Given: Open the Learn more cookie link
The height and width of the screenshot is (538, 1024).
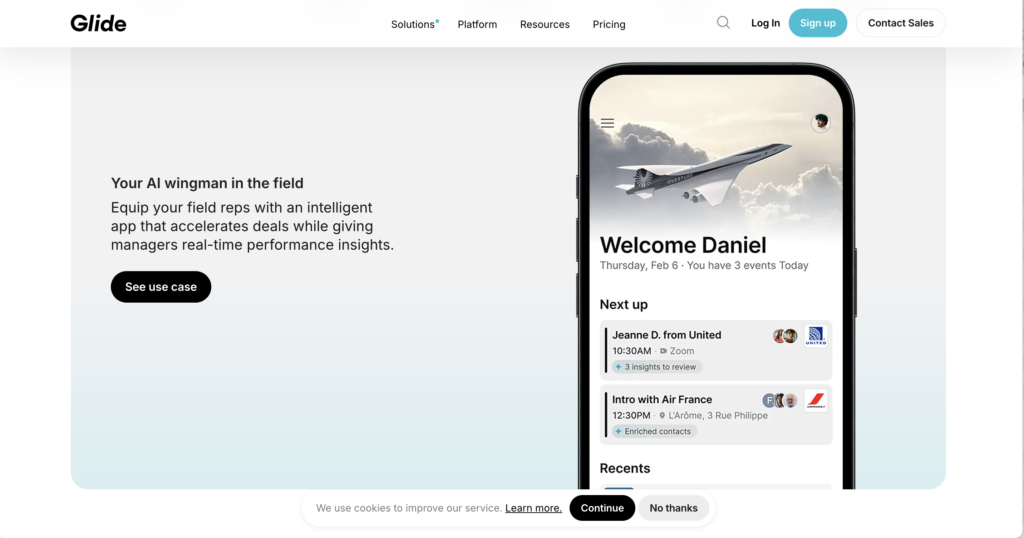Looking at the screenshot, I should pos(533,508).
